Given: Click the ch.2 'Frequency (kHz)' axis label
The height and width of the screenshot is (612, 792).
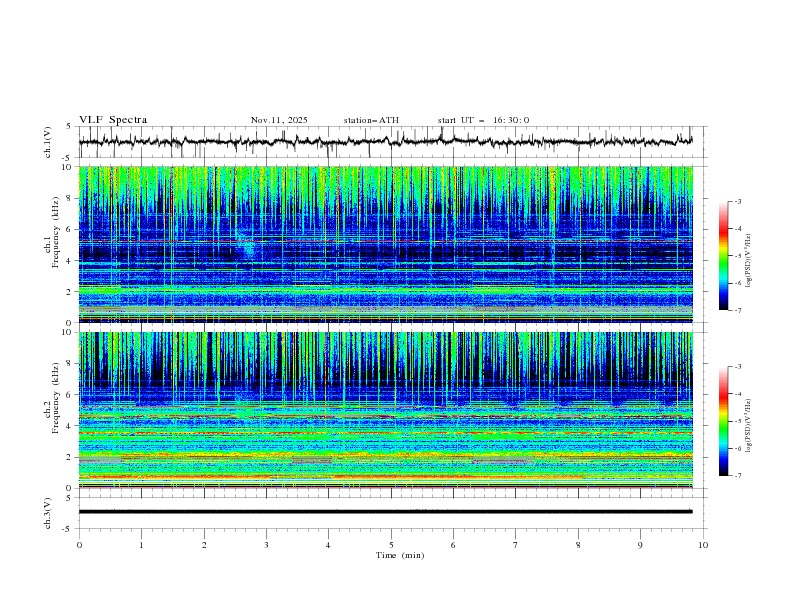Looking at the screenshot, I should (x=55, y=398).
